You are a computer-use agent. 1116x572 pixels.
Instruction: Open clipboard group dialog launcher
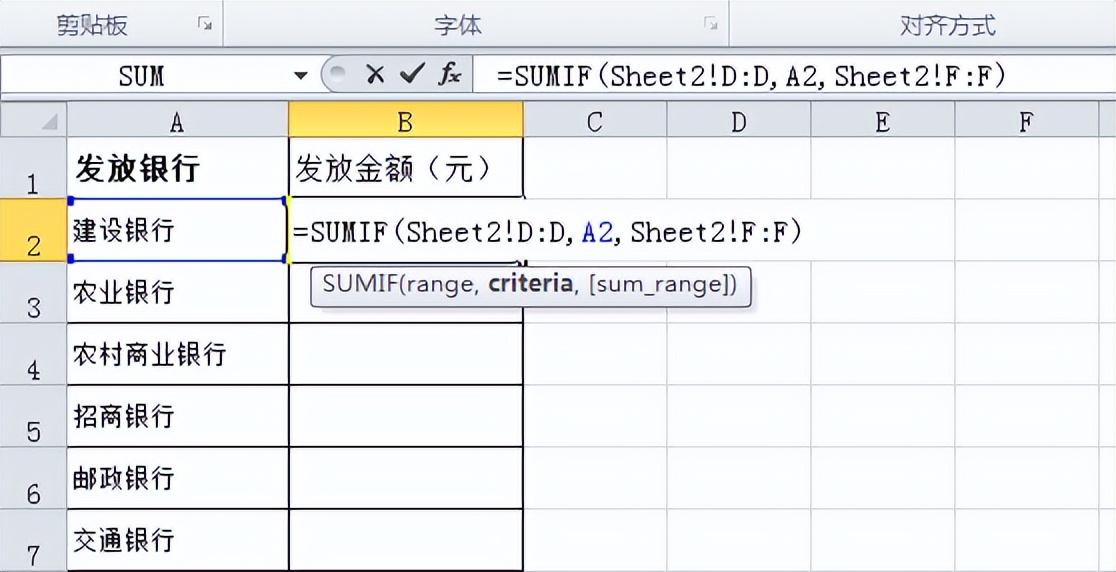205,24
